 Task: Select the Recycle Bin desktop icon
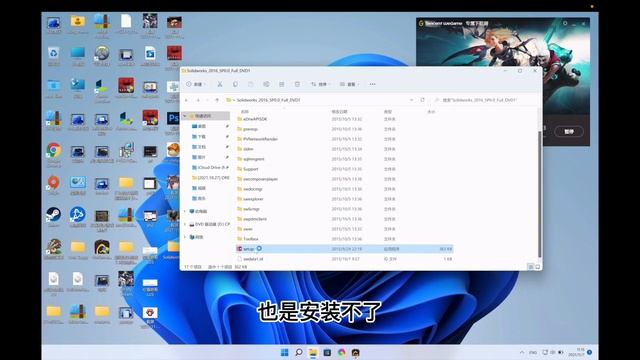(53, 56)
